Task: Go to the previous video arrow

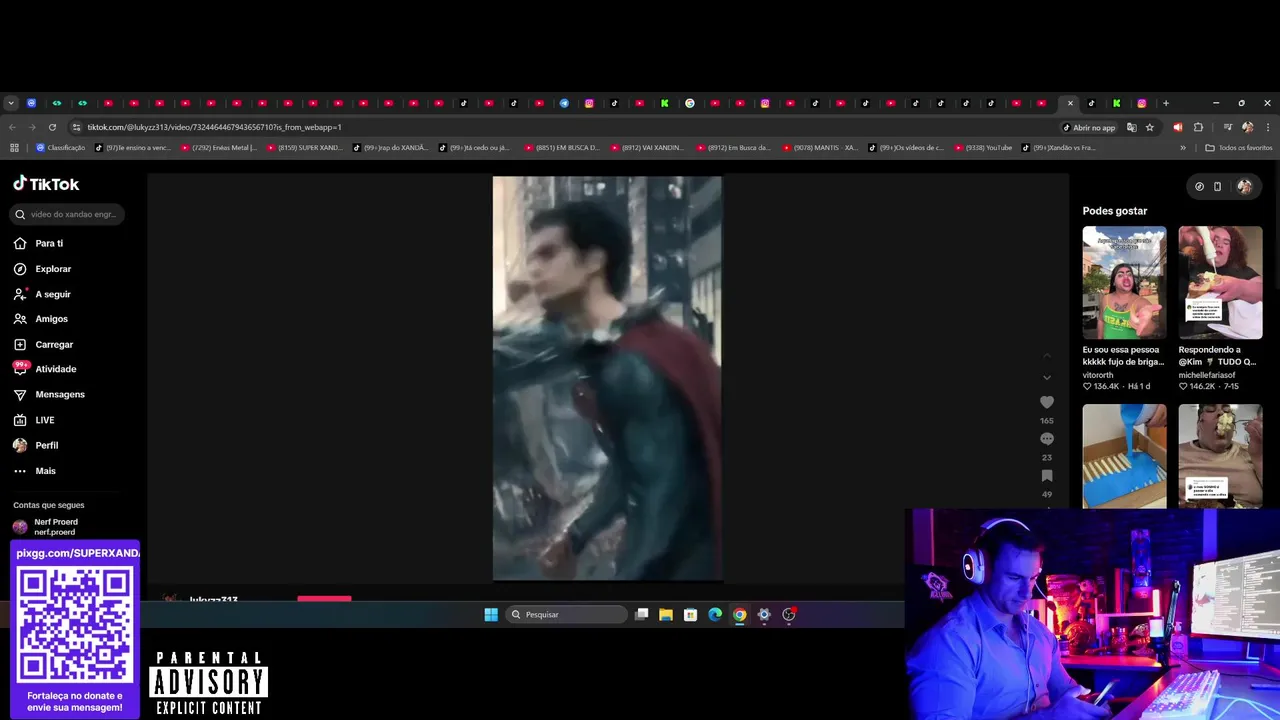Action: point(1047,355)
